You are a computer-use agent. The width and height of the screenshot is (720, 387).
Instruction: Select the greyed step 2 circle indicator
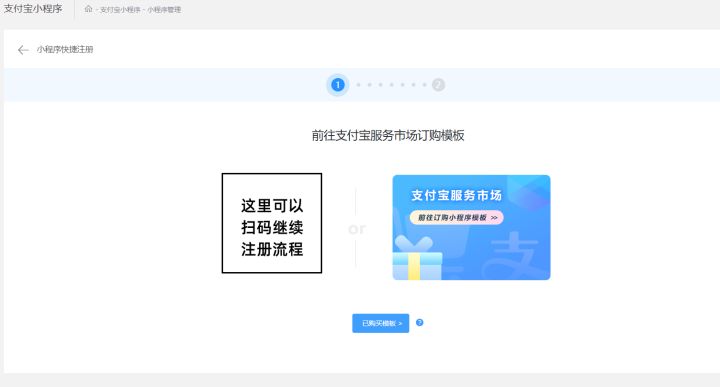(438, 85)
